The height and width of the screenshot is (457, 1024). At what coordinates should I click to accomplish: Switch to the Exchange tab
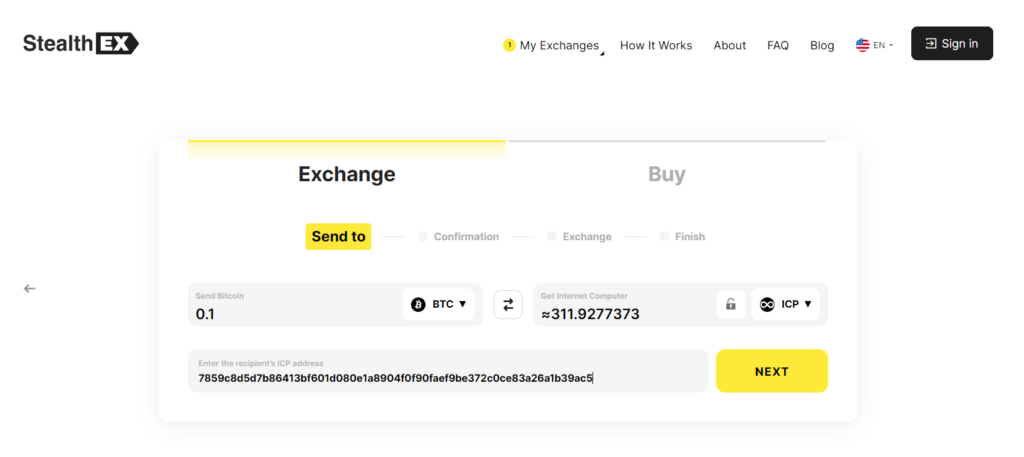[347, 174]
